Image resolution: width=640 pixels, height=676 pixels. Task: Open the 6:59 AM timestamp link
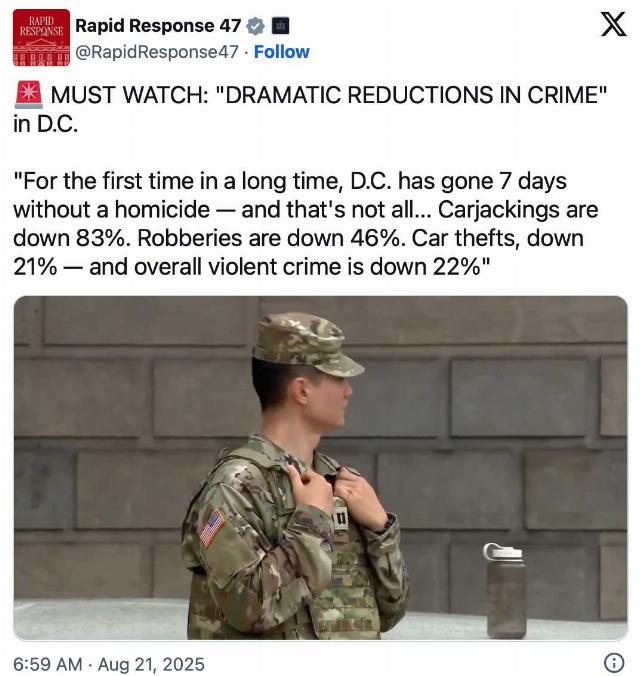(48, 664)
